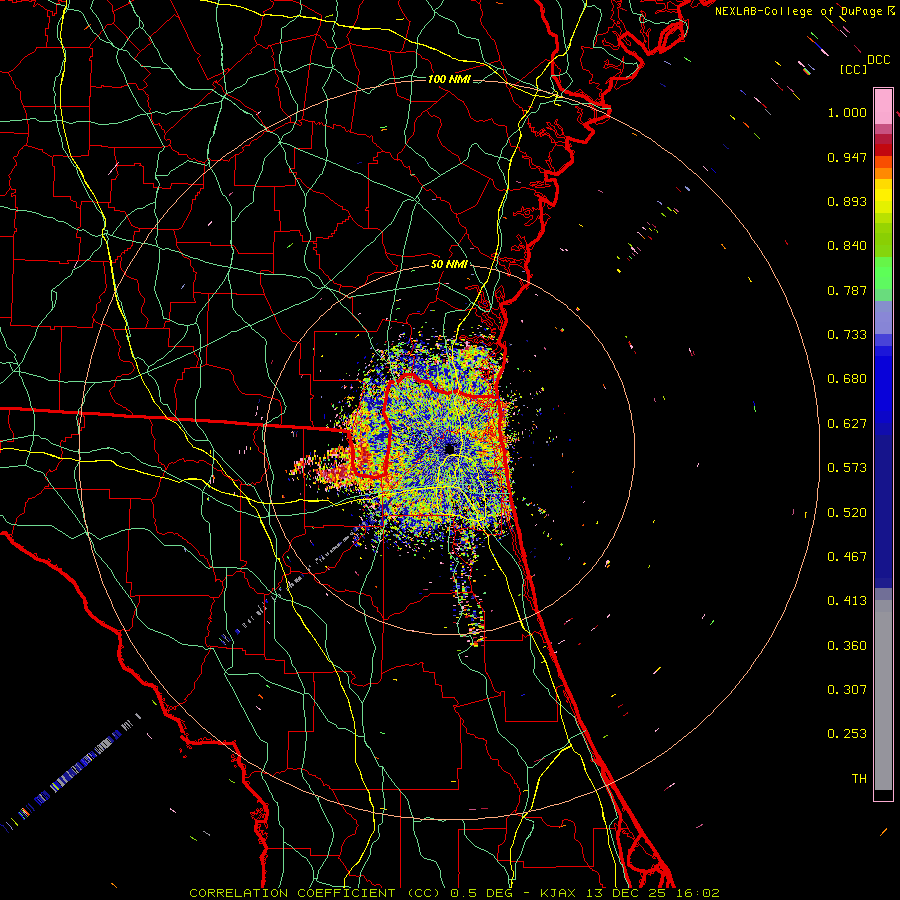Click the 0.947 scale value
This screenshot has width=900, height=900.
coord(847,157)
